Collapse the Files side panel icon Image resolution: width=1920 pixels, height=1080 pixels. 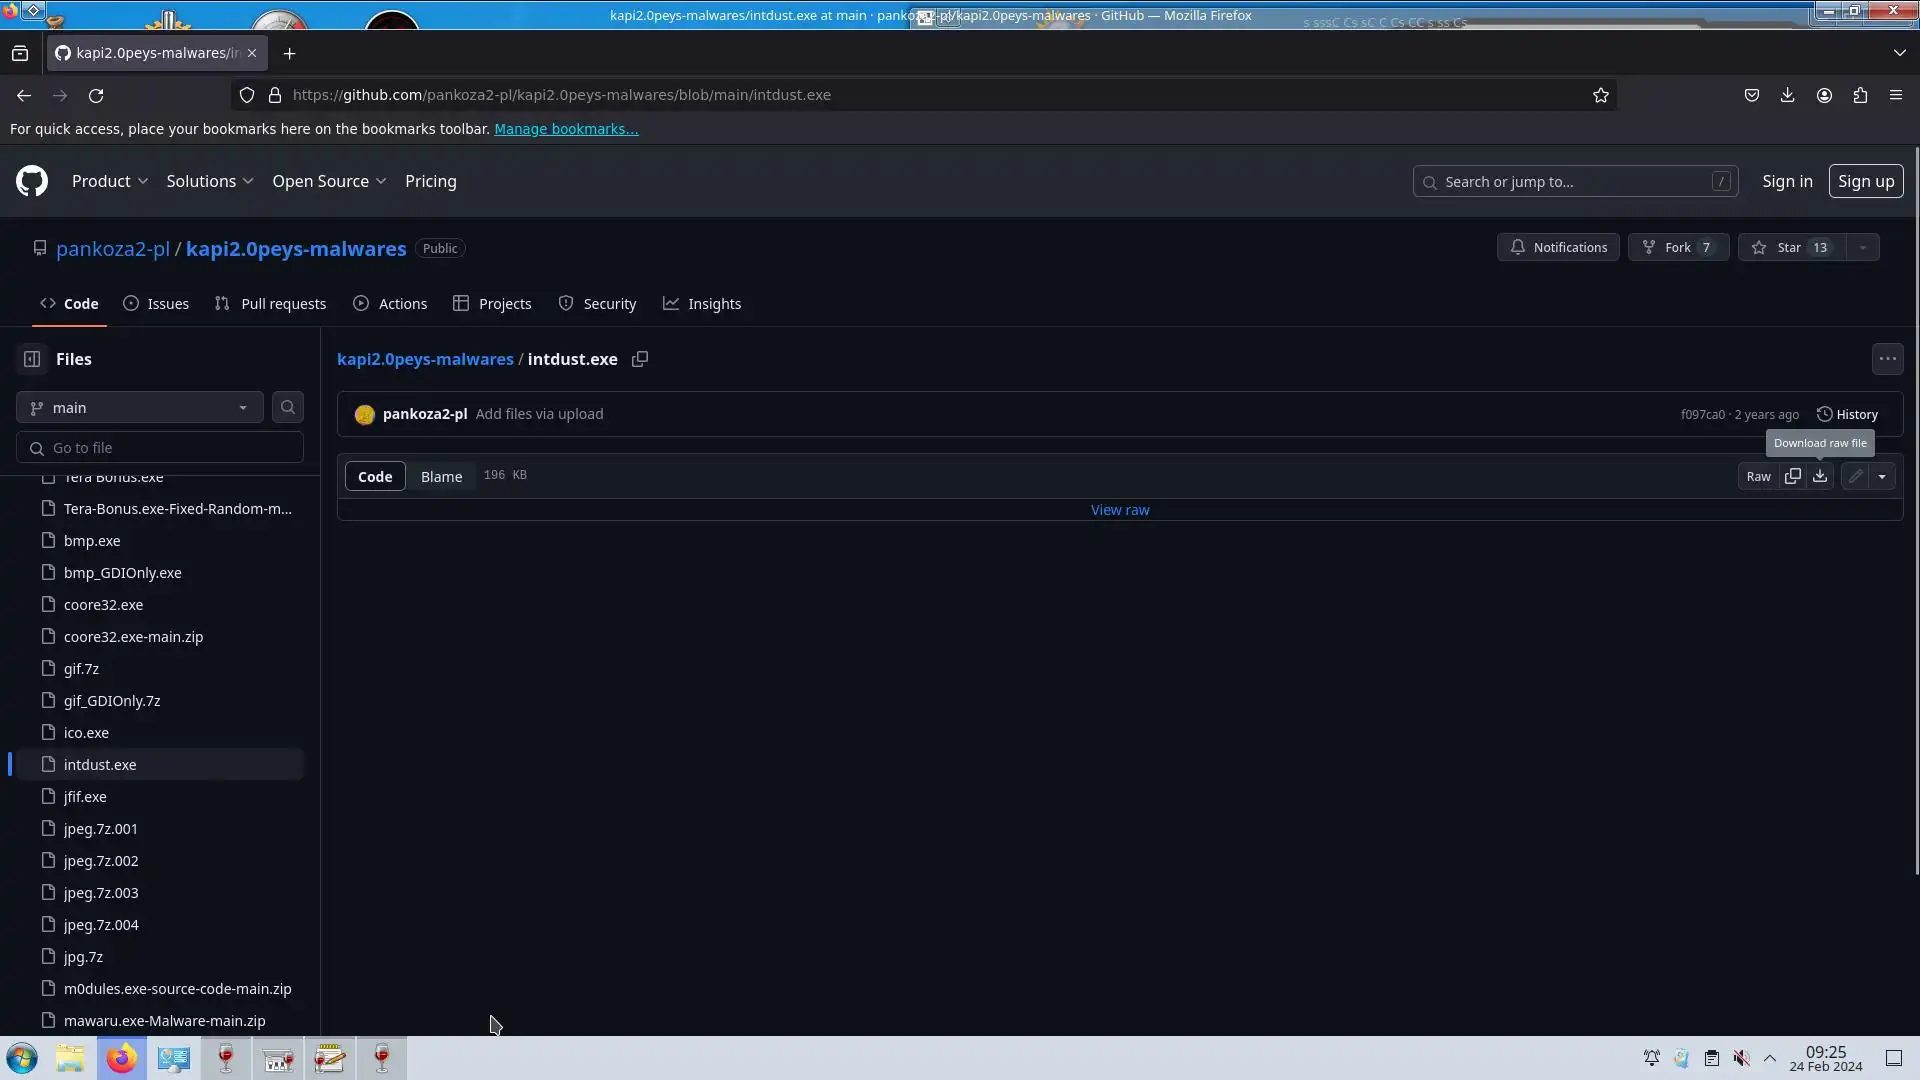click(32, 359)
